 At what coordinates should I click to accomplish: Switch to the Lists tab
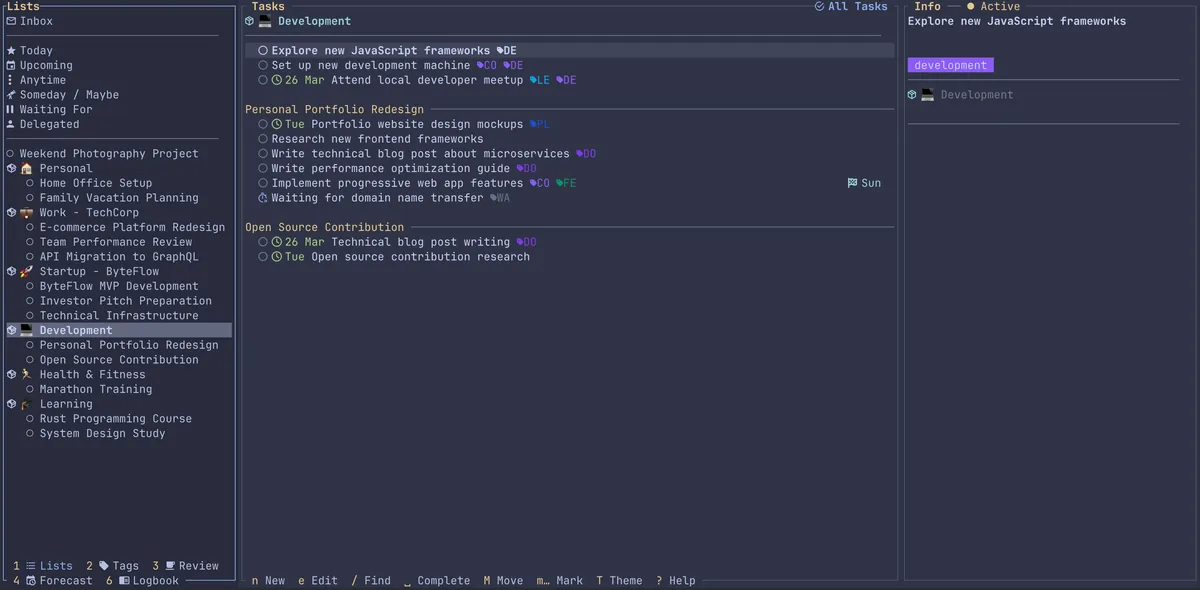tap(43, 566)
